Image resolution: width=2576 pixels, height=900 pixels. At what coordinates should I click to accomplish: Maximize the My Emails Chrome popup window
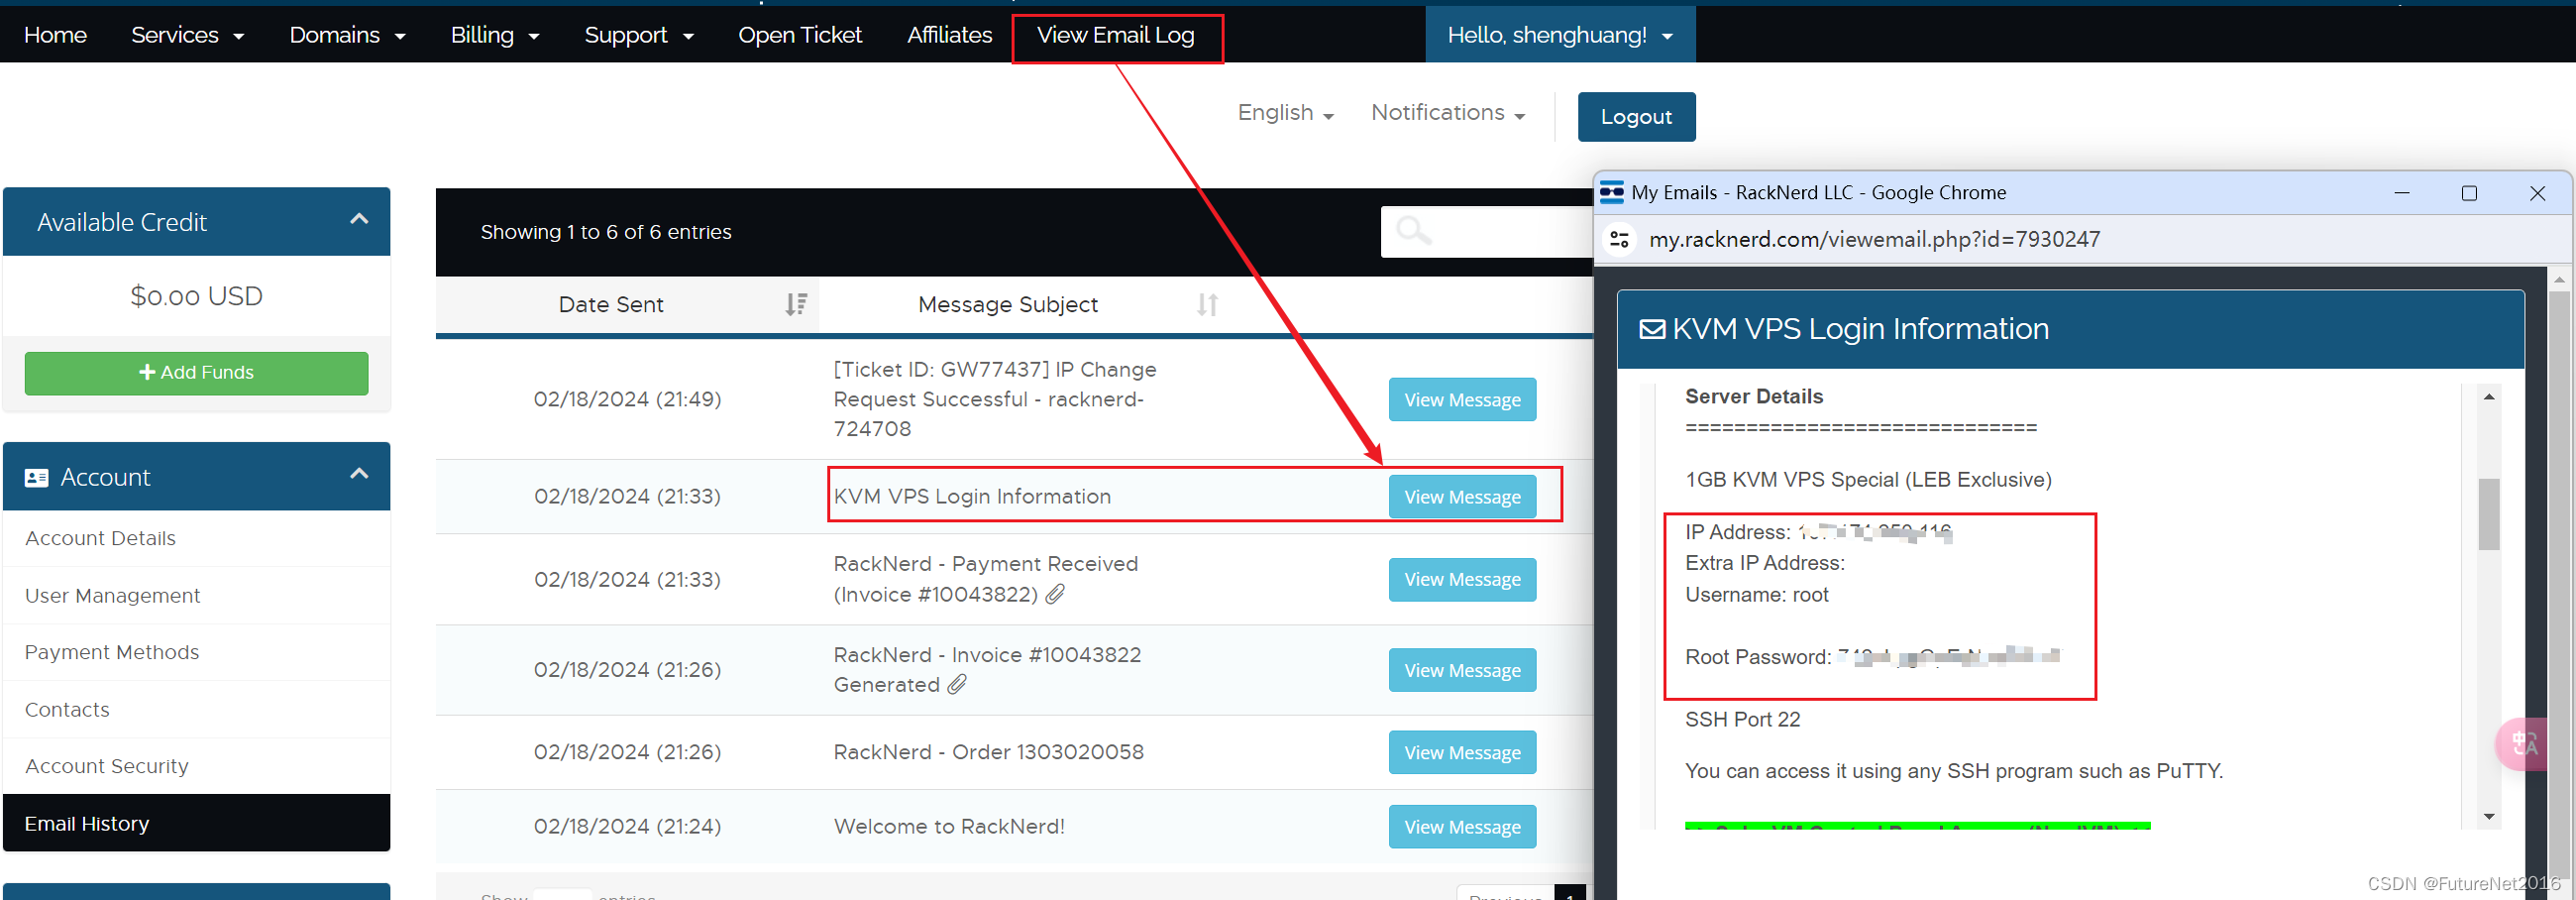[2469, 193]
